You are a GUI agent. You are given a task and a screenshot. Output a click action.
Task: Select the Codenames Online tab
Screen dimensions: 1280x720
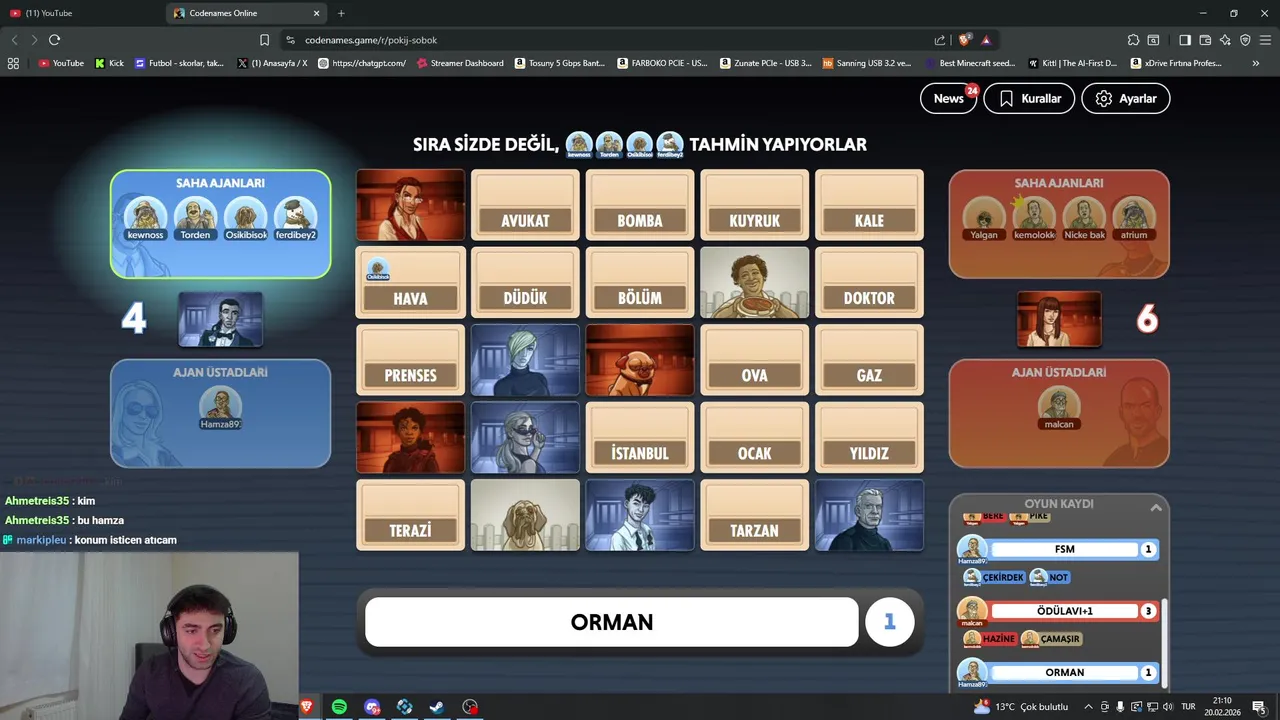246,13
